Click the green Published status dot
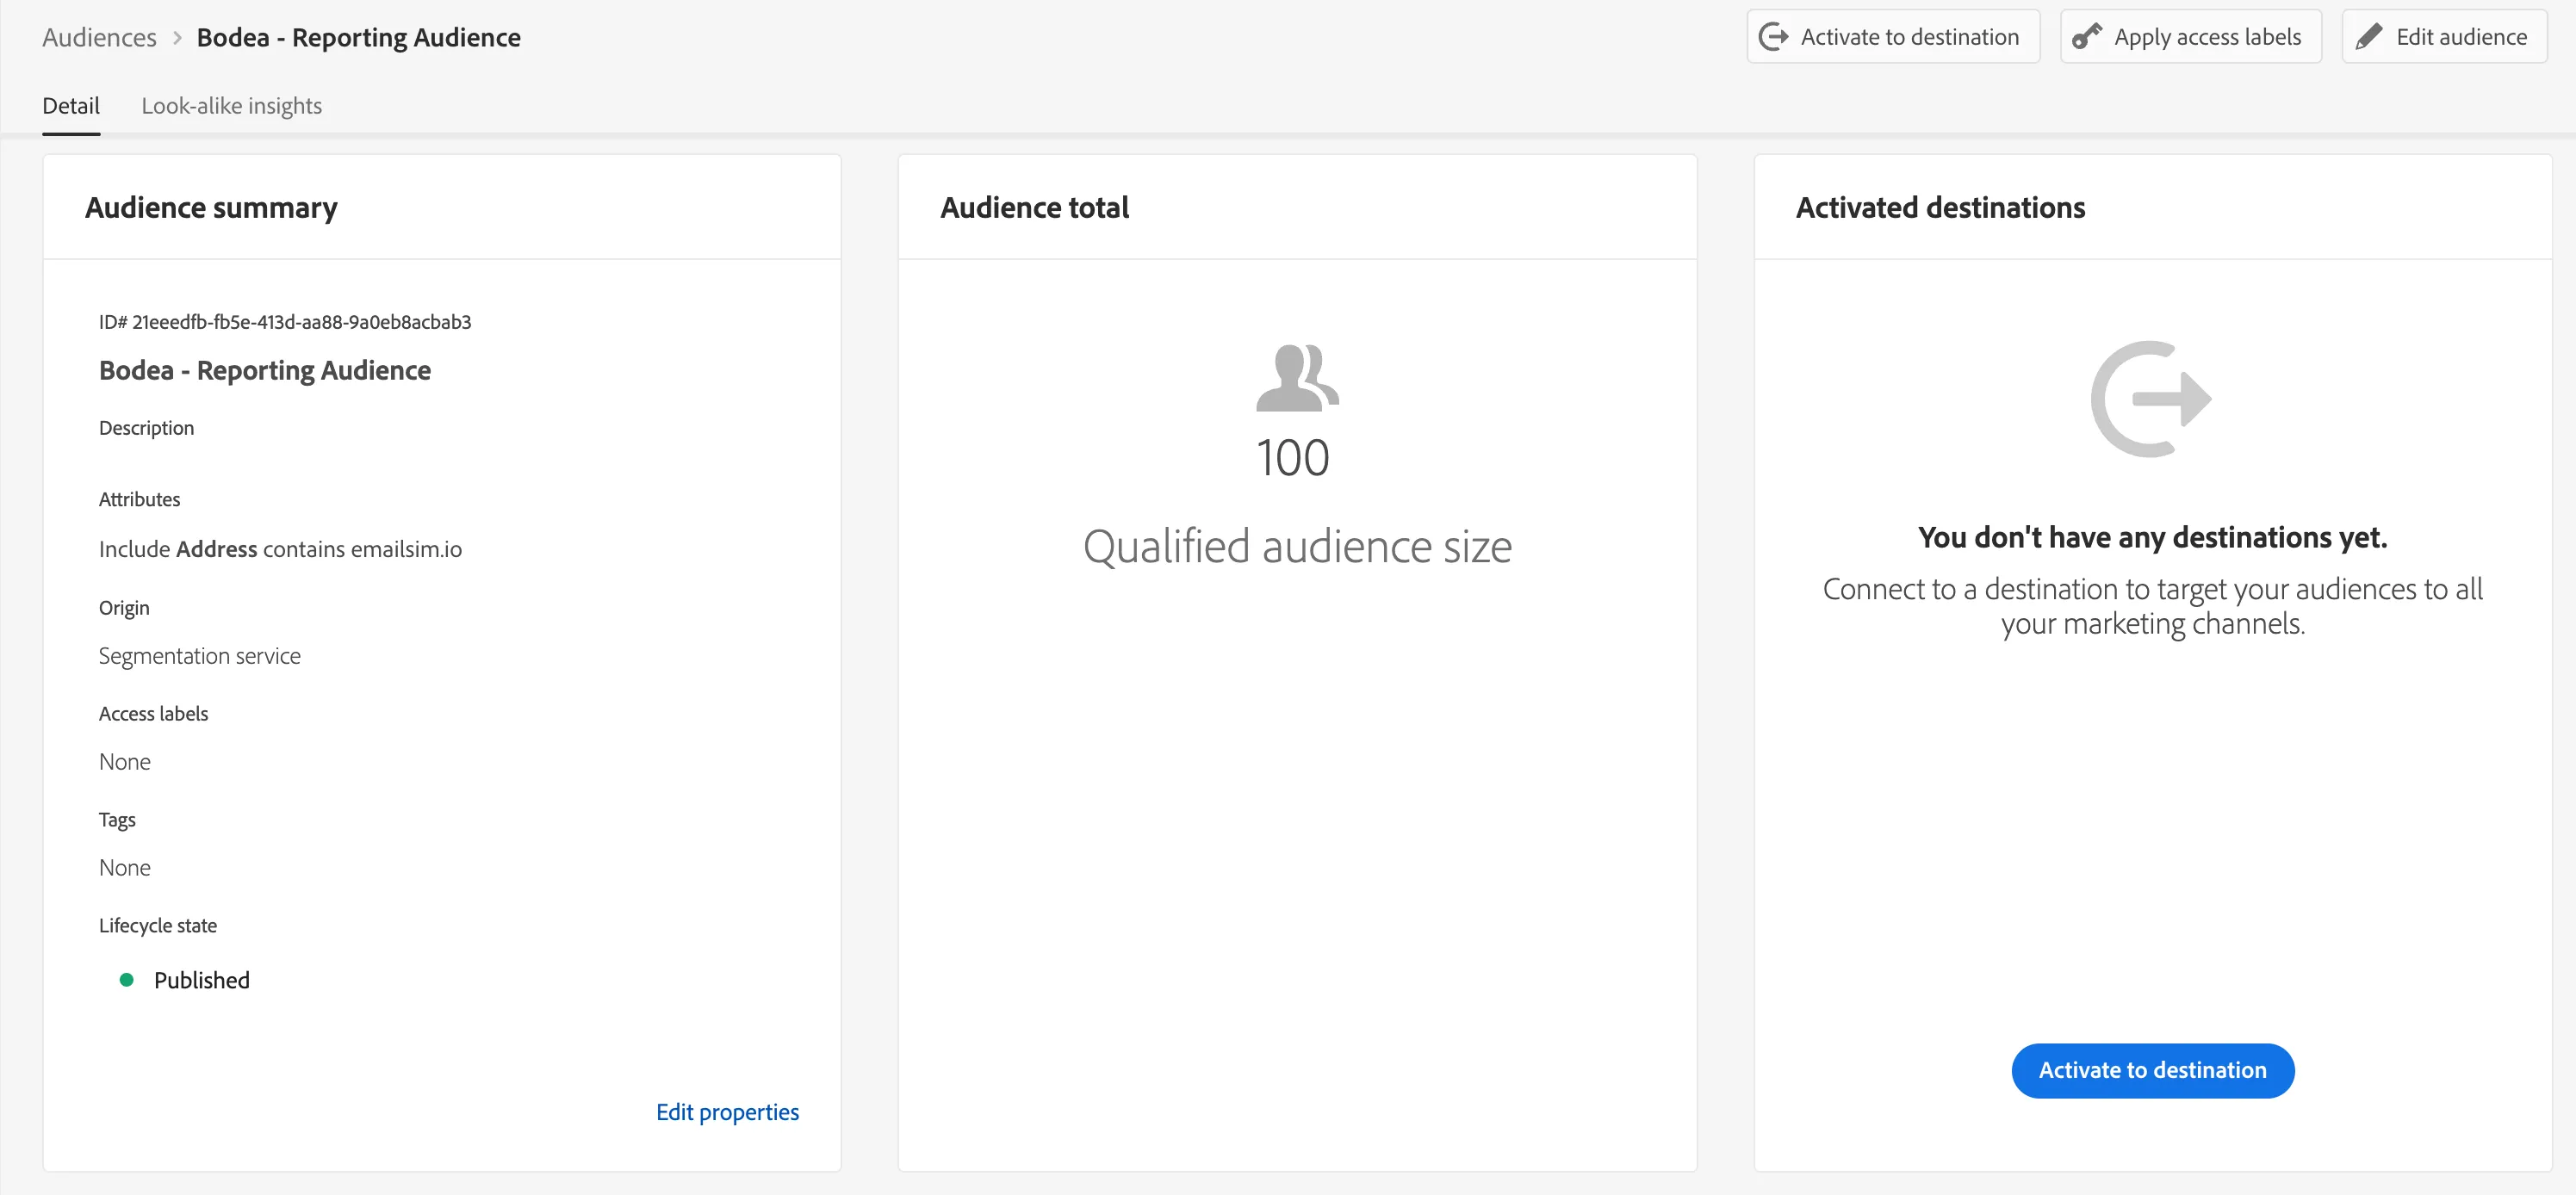This screenshot has height=1195, width=2576. coord(126,980)
